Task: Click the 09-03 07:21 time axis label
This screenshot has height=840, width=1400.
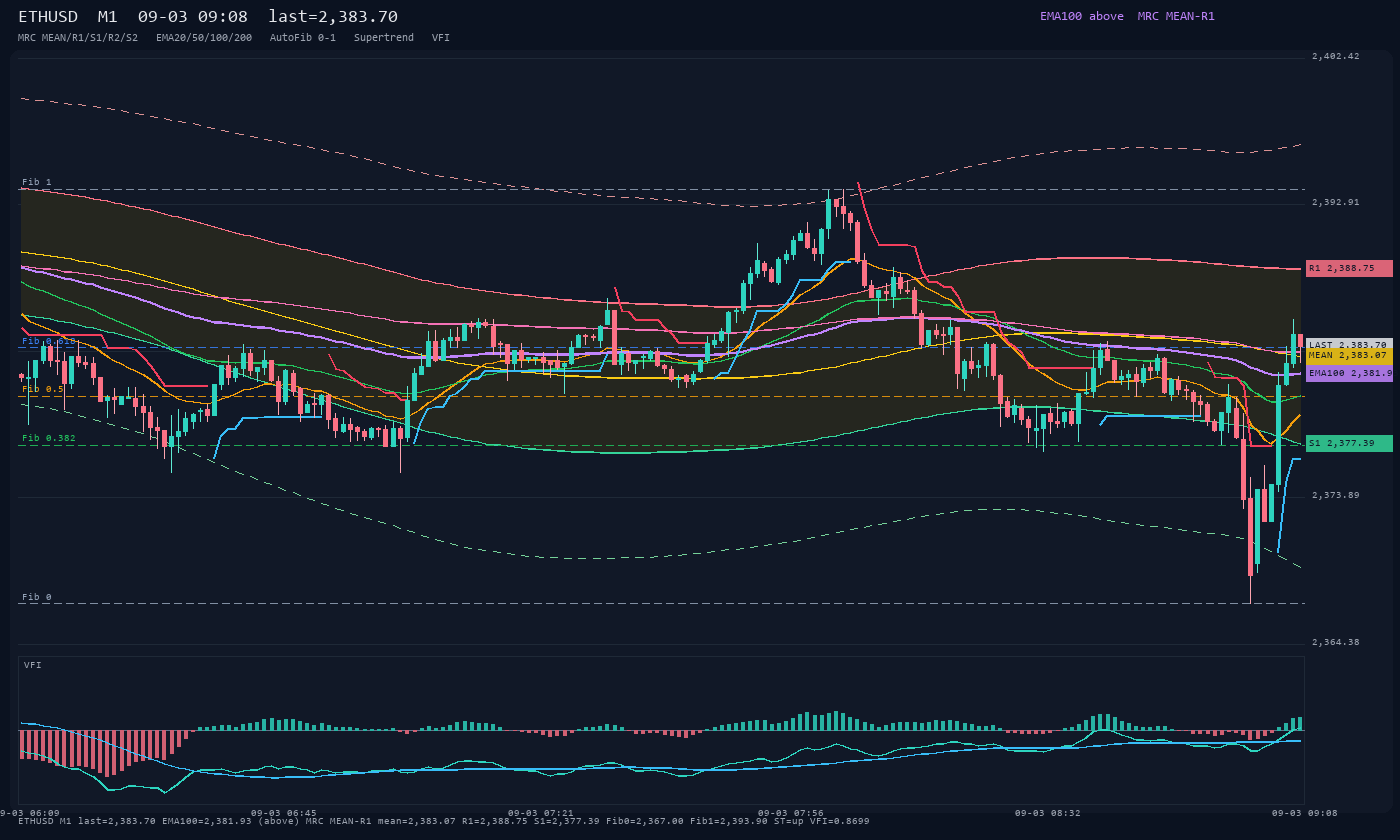Action: point(540,813)
